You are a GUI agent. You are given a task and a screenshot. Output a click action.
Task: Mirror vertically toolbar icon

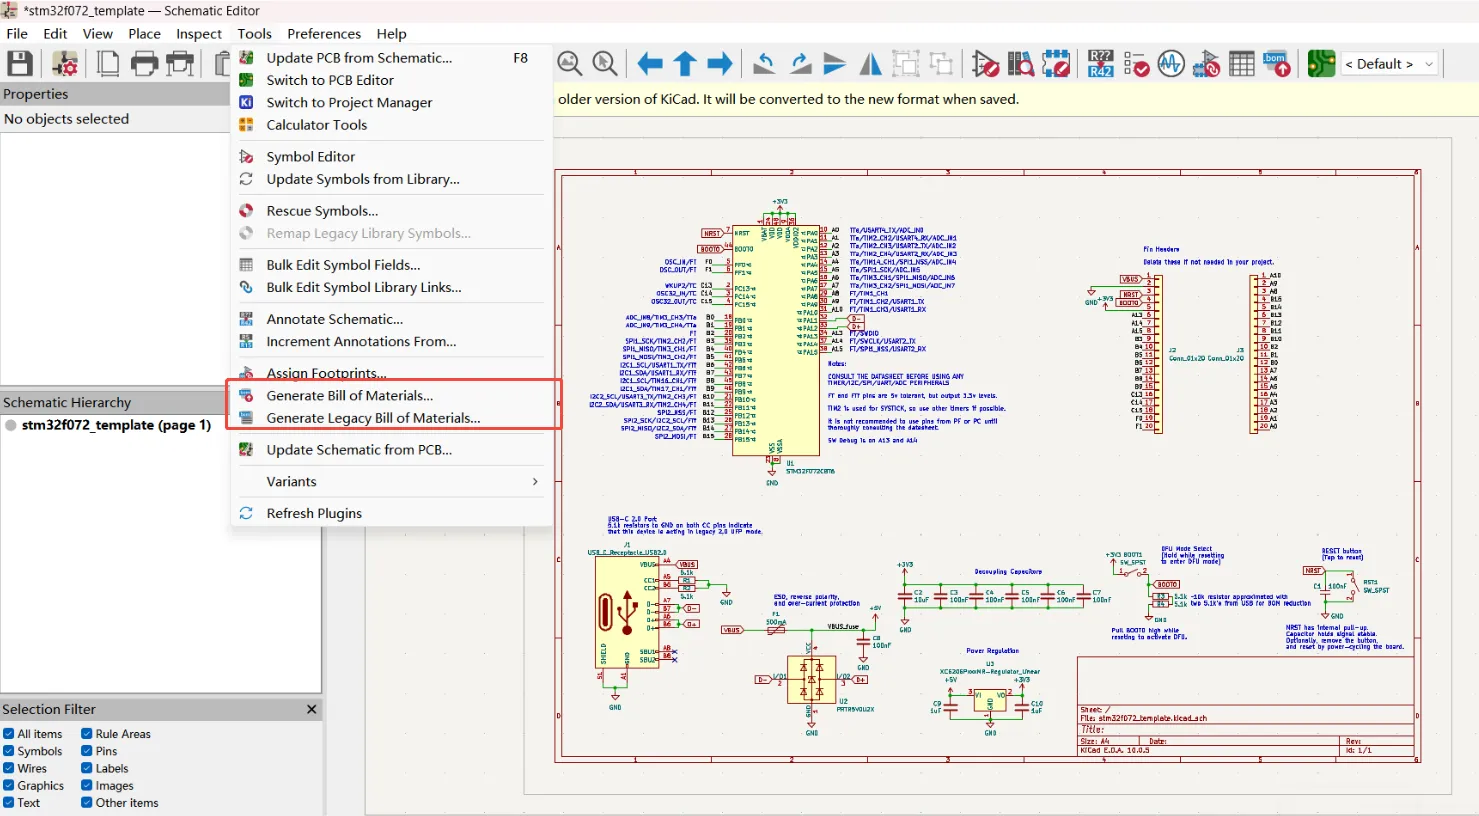pyautogui.click(x=835, y=64)
